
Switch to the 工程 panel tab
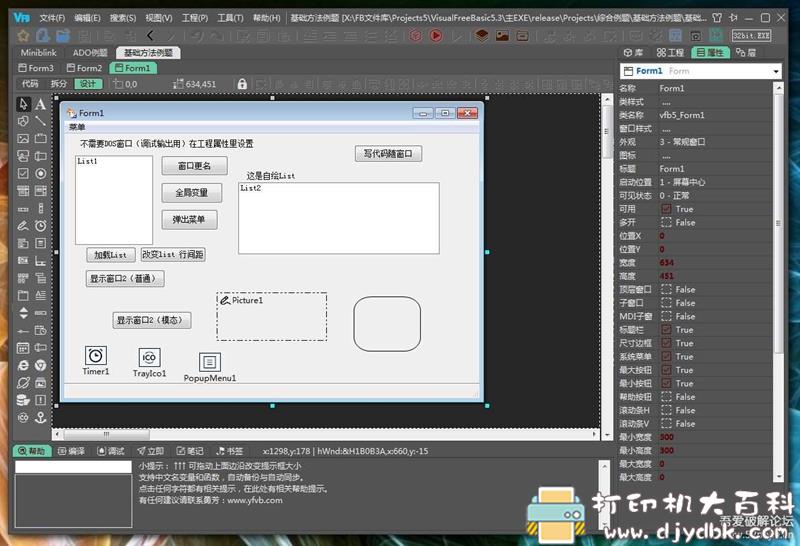click(x=670, y=53)
